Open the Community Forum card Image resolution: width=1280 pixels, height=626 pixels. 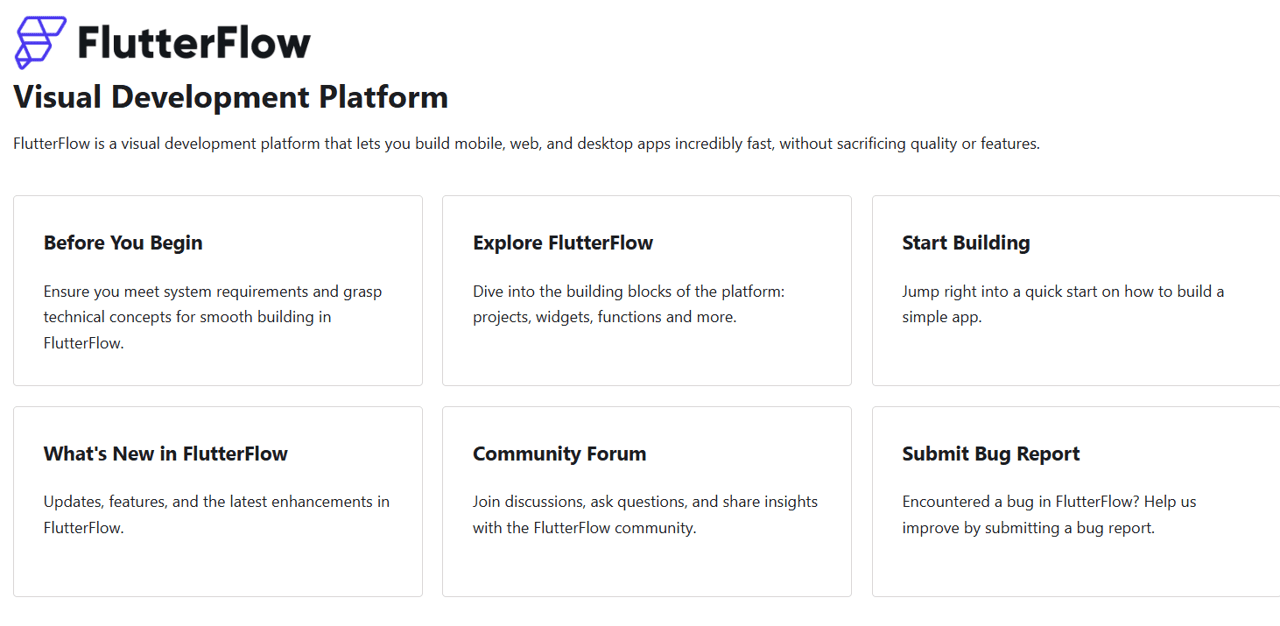(646, 501)
